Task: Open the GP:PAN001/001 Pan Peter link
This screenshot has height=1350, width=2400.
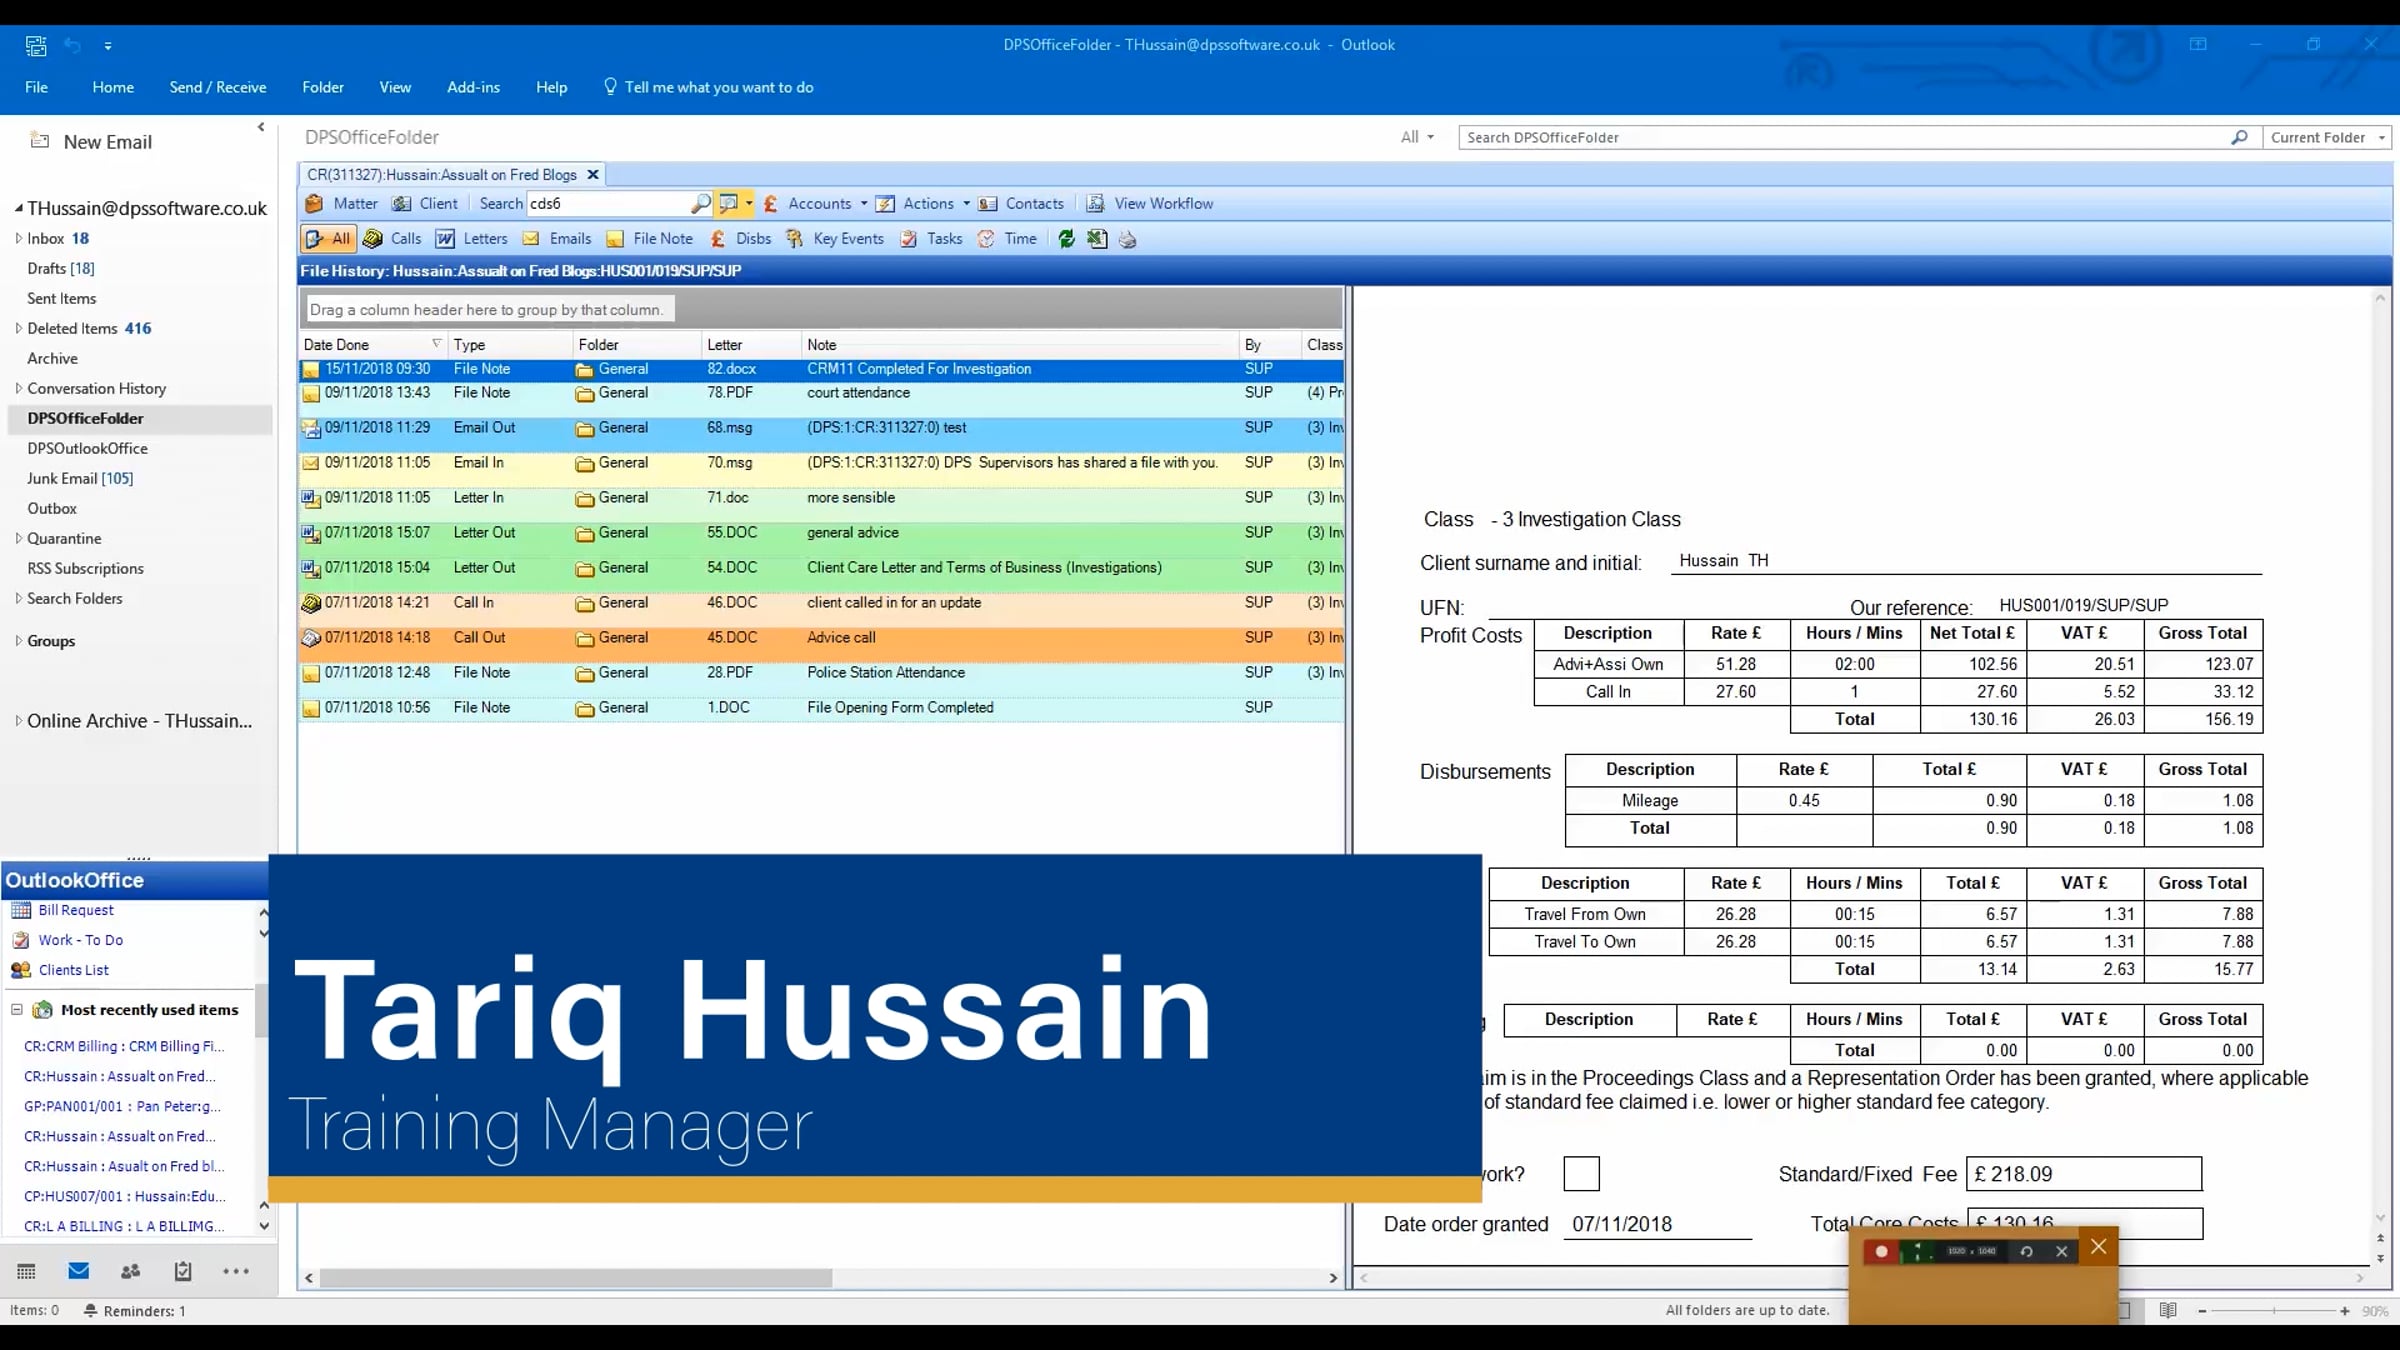Action: [122, 1106]
